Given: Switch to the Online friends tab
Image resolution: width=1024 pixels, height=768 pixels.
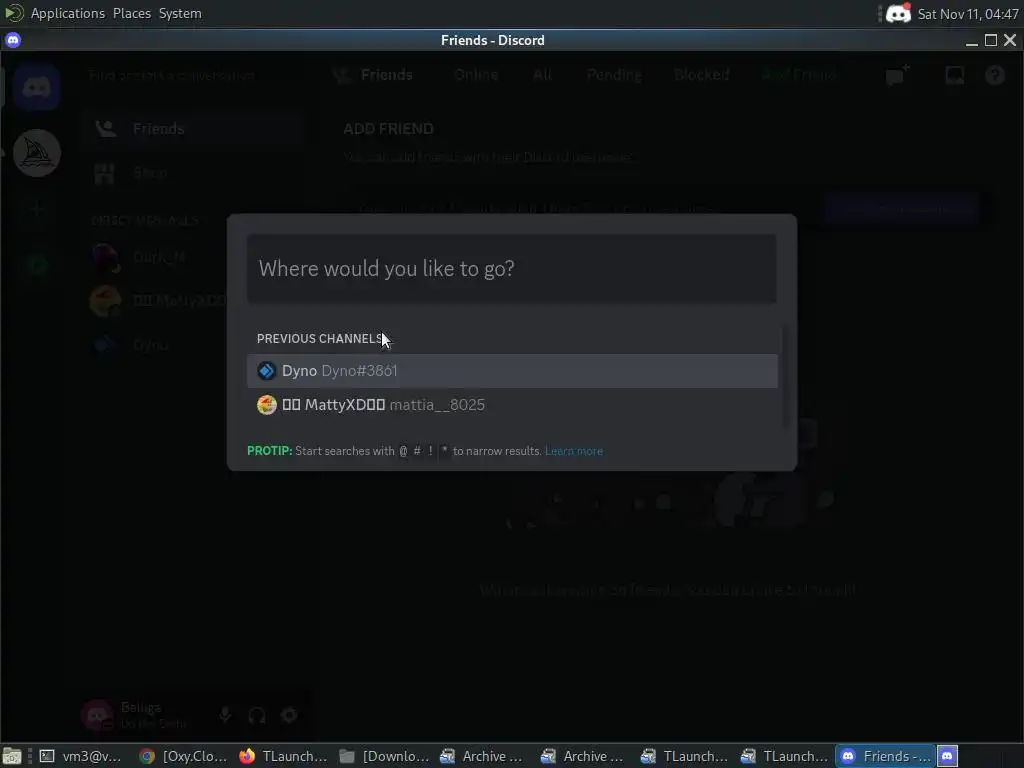Looking at the screenshot, I should coord(476,75).
